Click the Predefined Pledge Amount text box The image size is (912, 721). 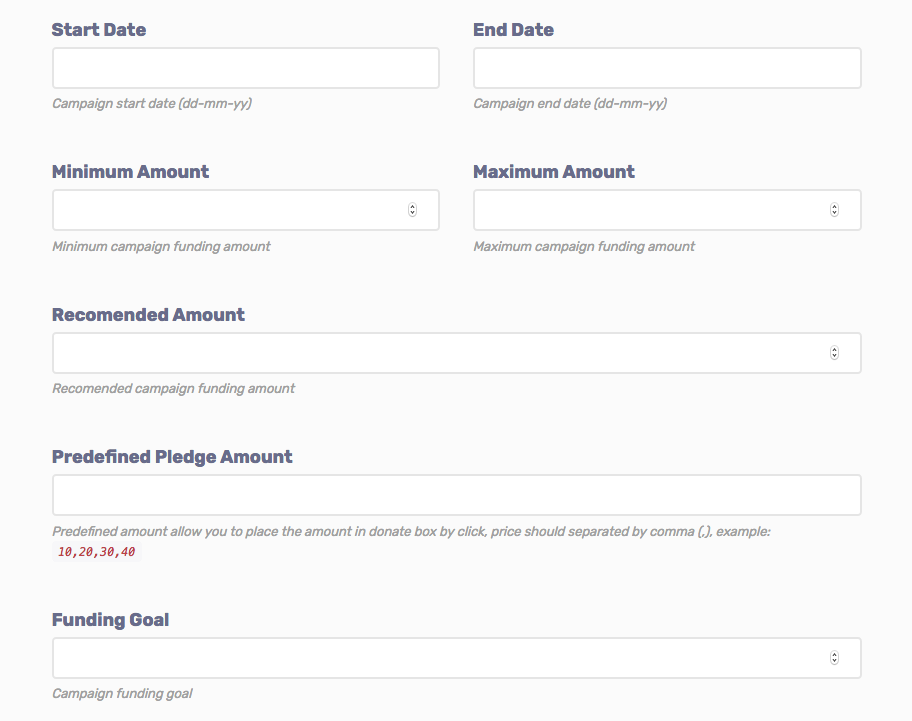tap(456, 495)
